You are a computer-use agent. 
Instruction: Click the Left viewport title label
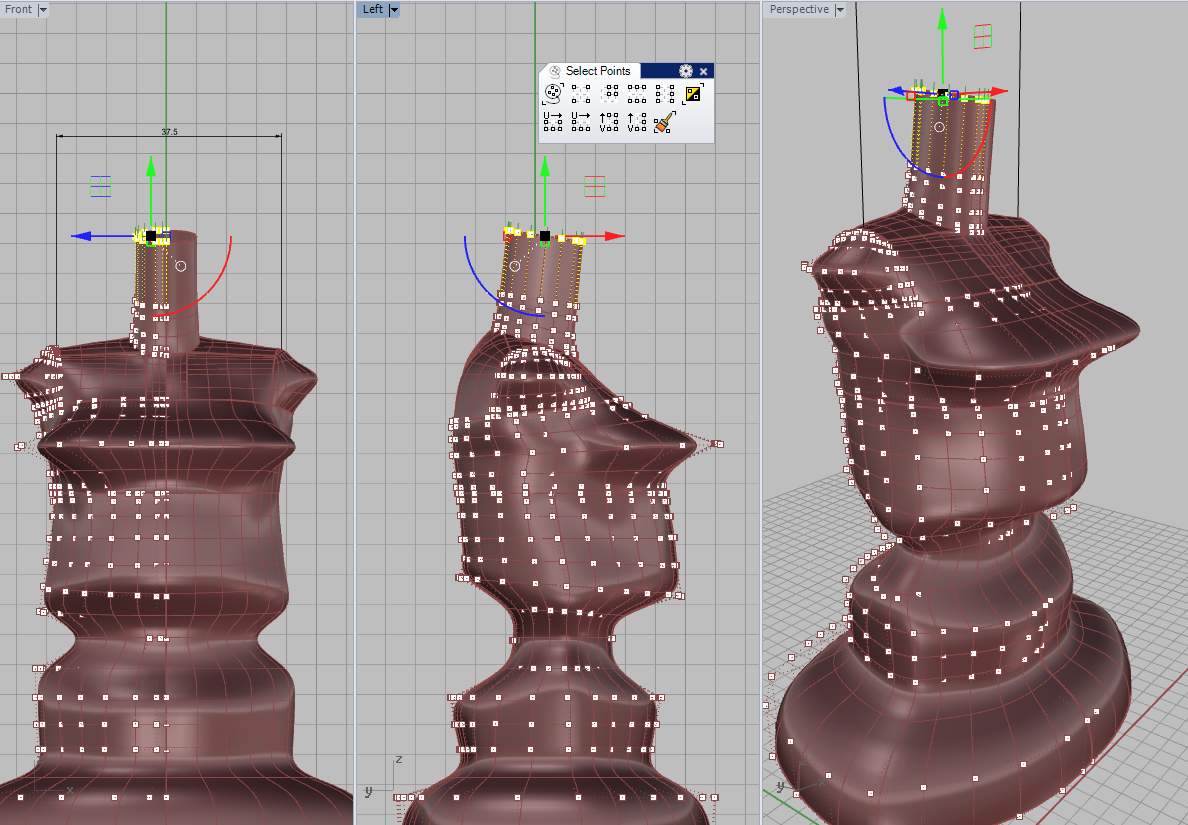pos(372,10)
